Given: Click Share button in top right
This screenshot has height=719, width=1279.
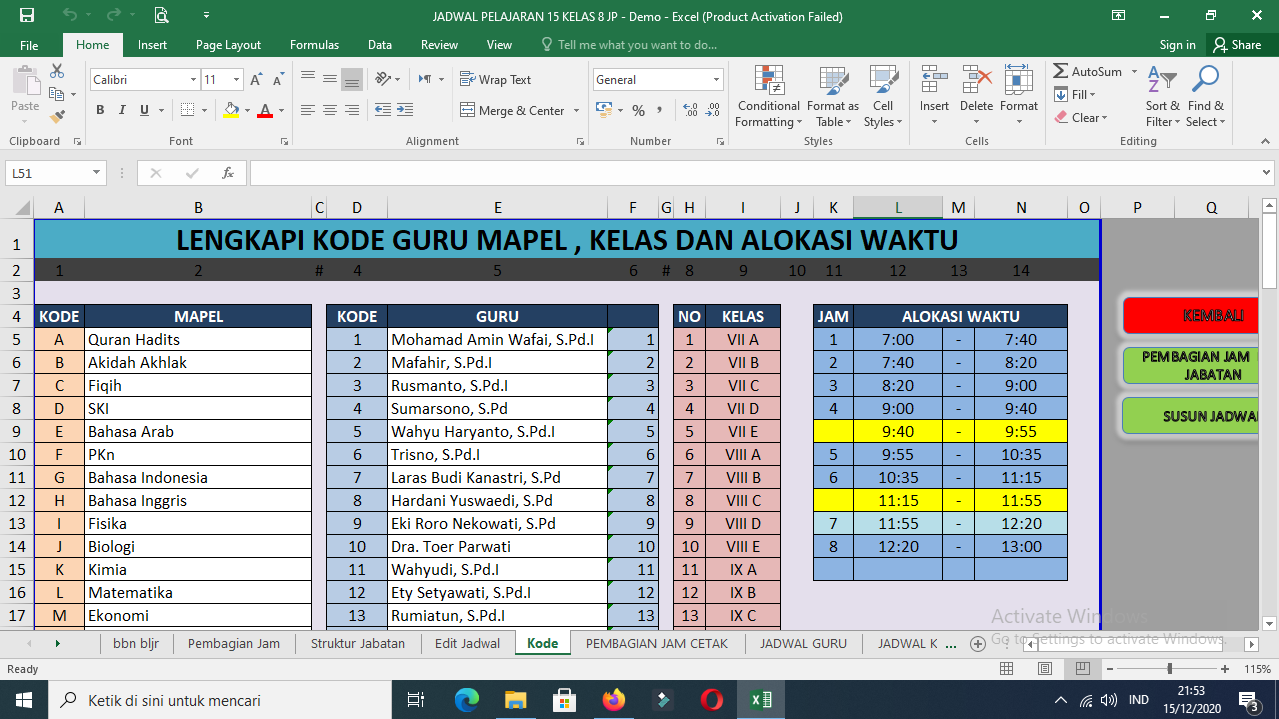Looking at the screenshot, I should [x=1237, y=45].
